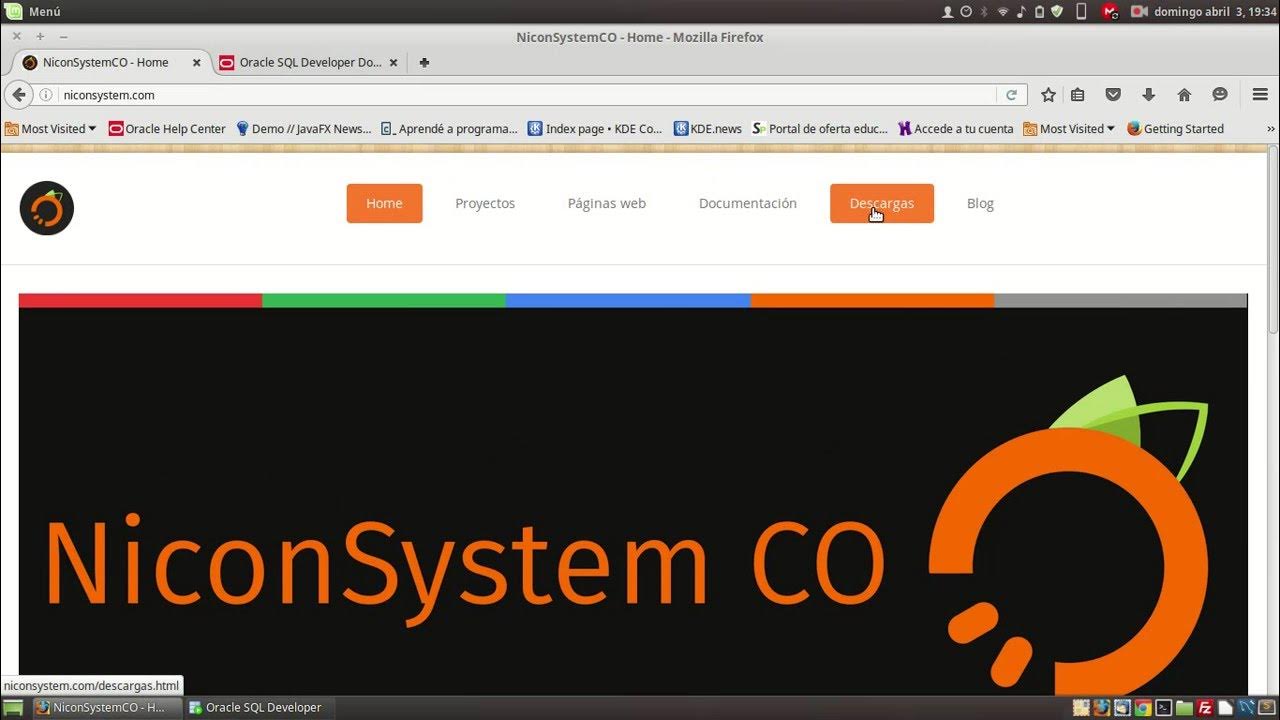The height and width of the screenshot is (720, 1280).
Task: Launch Thunderbird from the bottom panel
Action: 1123,708
